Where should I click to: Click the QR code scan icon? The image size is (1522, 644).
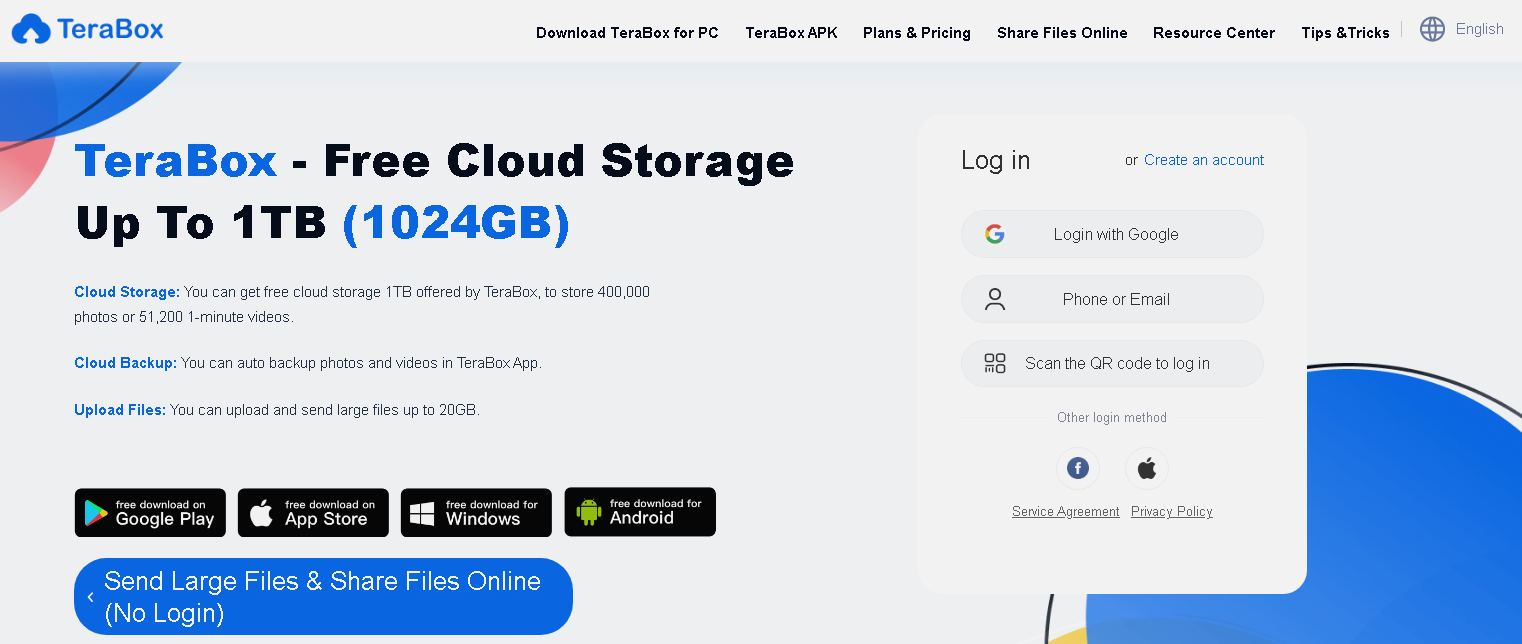coord(994,363)
